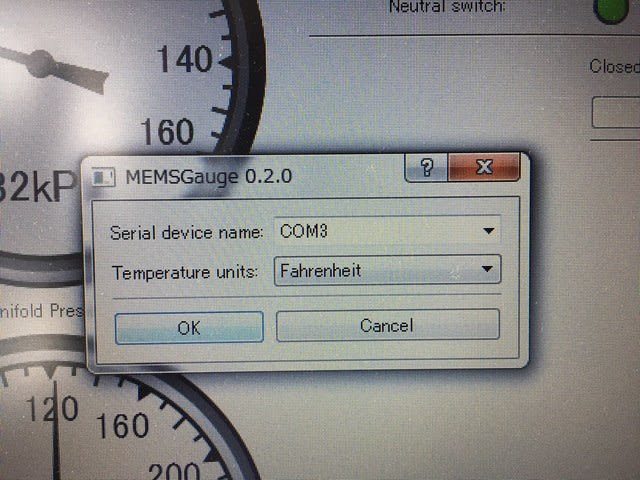
Task: Click the Temperature units label
Action: pos(185,272)
